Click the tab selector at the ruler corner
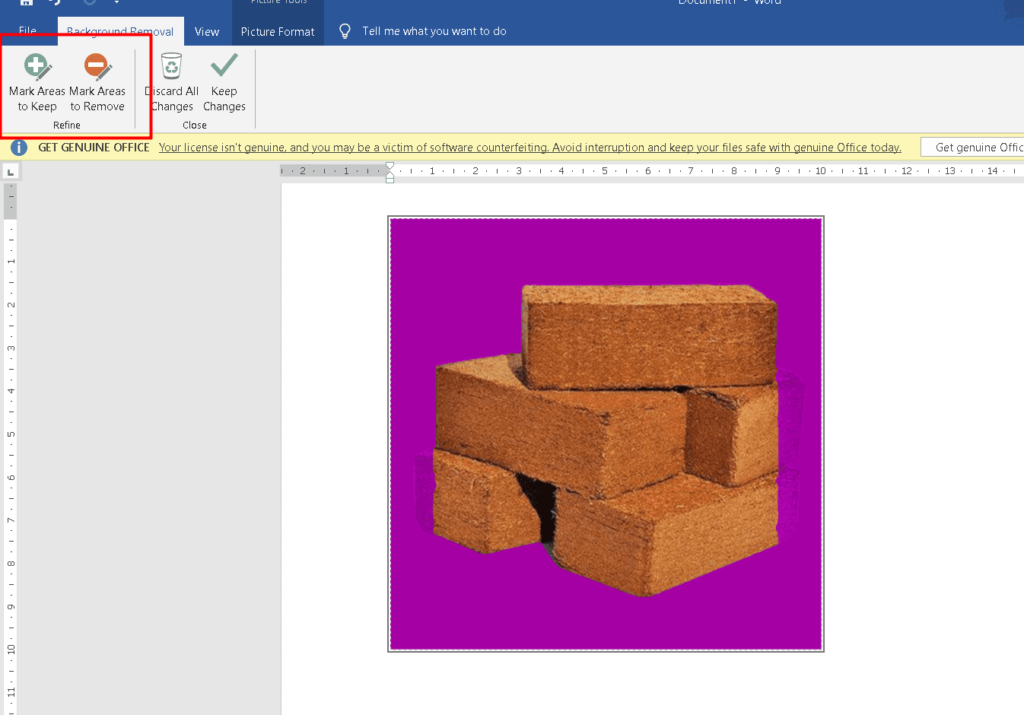Screen dimensions: 1024x715 (x=10, y=172)
